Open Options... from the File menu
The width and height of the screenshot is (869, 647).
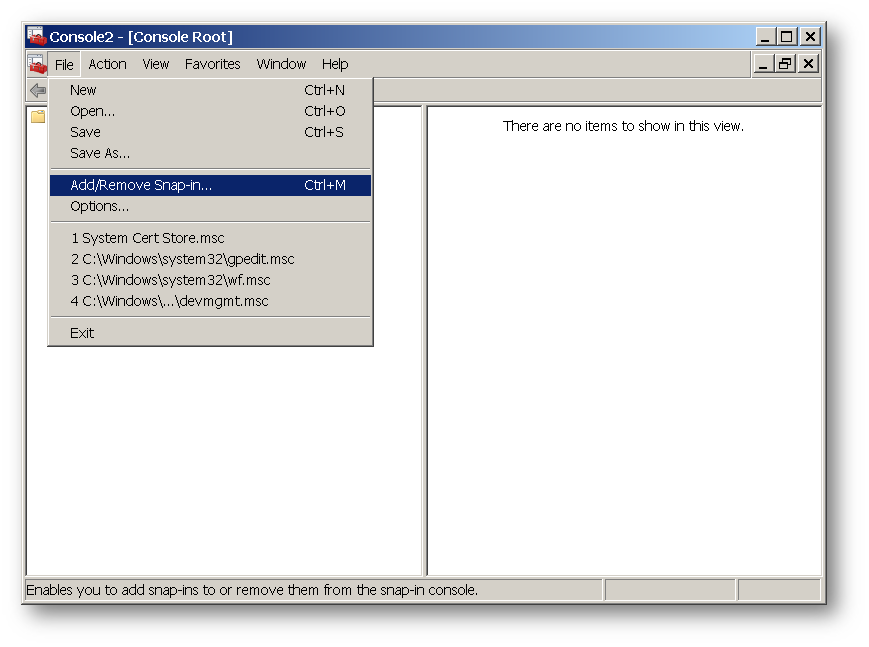coord(99,206)
